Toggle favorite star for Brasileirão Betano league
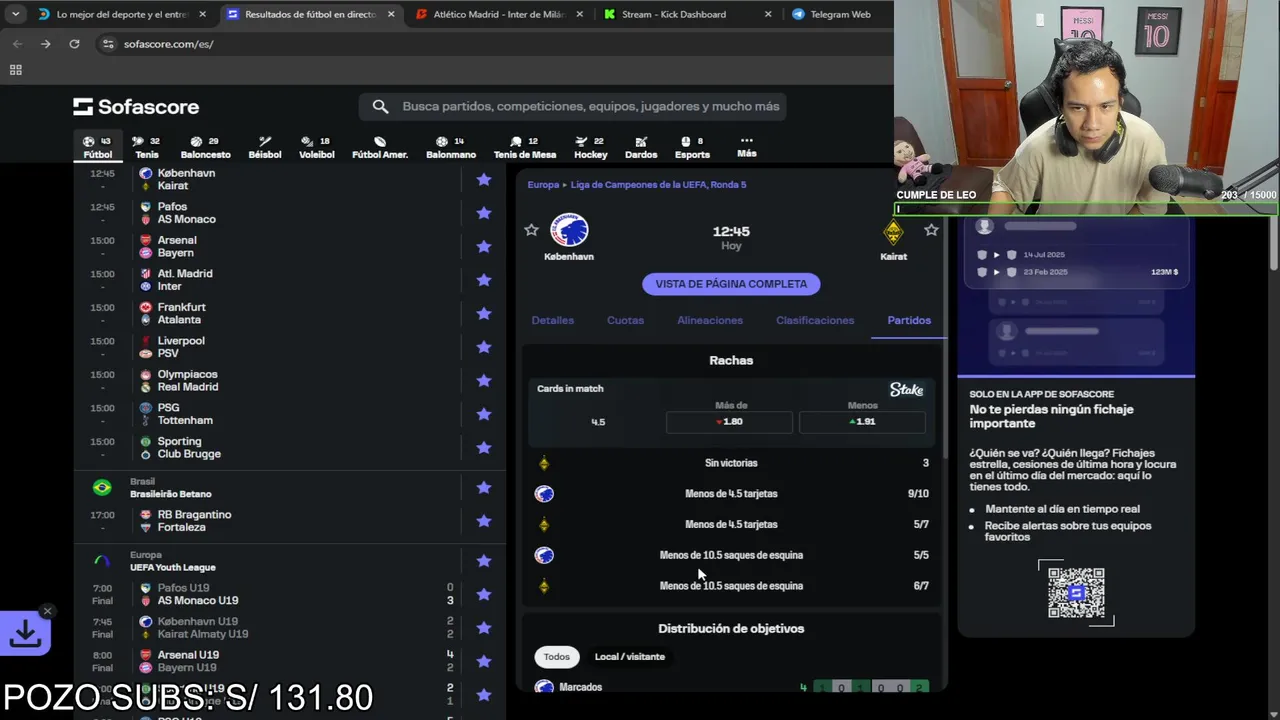1280x720 pixels. (484, 487)
